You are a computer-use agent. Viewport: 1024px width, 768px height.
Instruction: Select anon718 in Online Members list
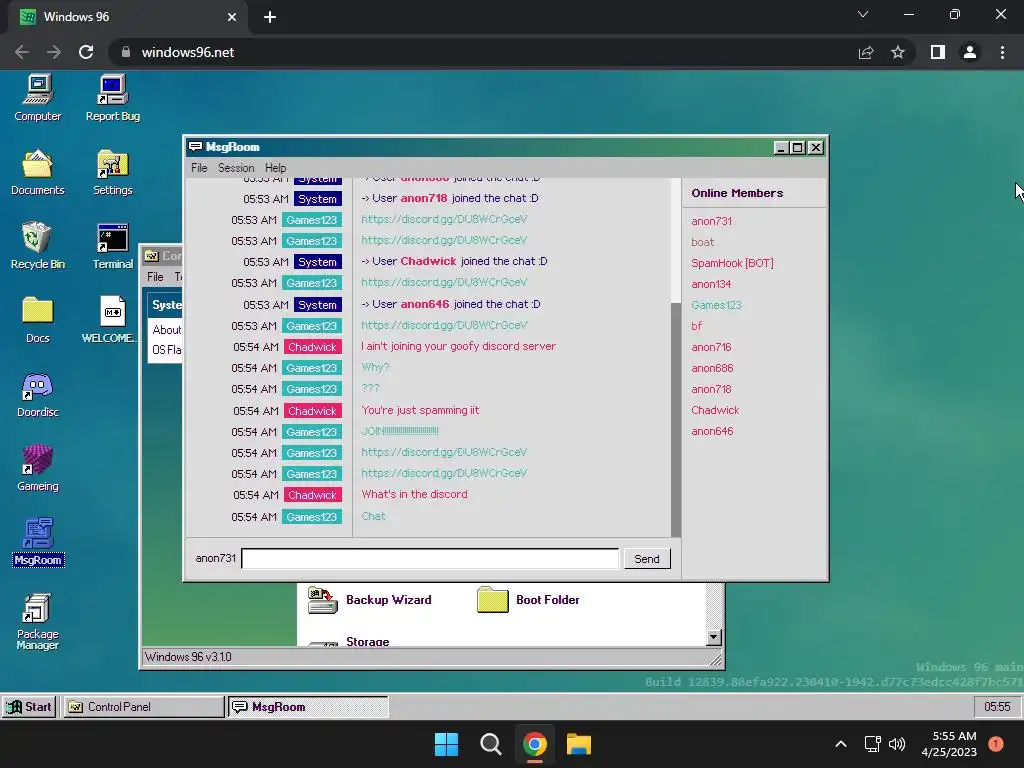(711, 389)
